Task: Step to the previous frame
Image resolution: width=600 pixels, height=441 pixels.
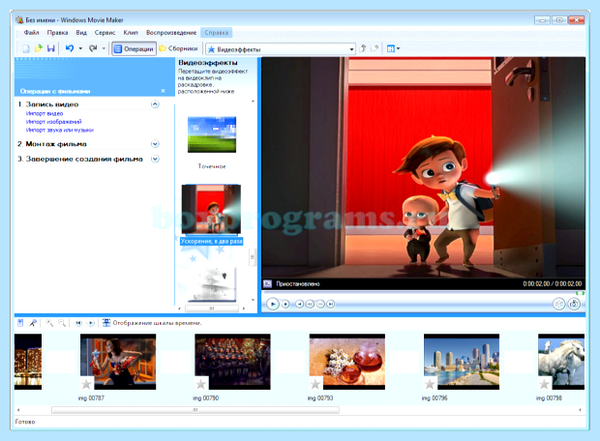Action: (x=310, y=304)
